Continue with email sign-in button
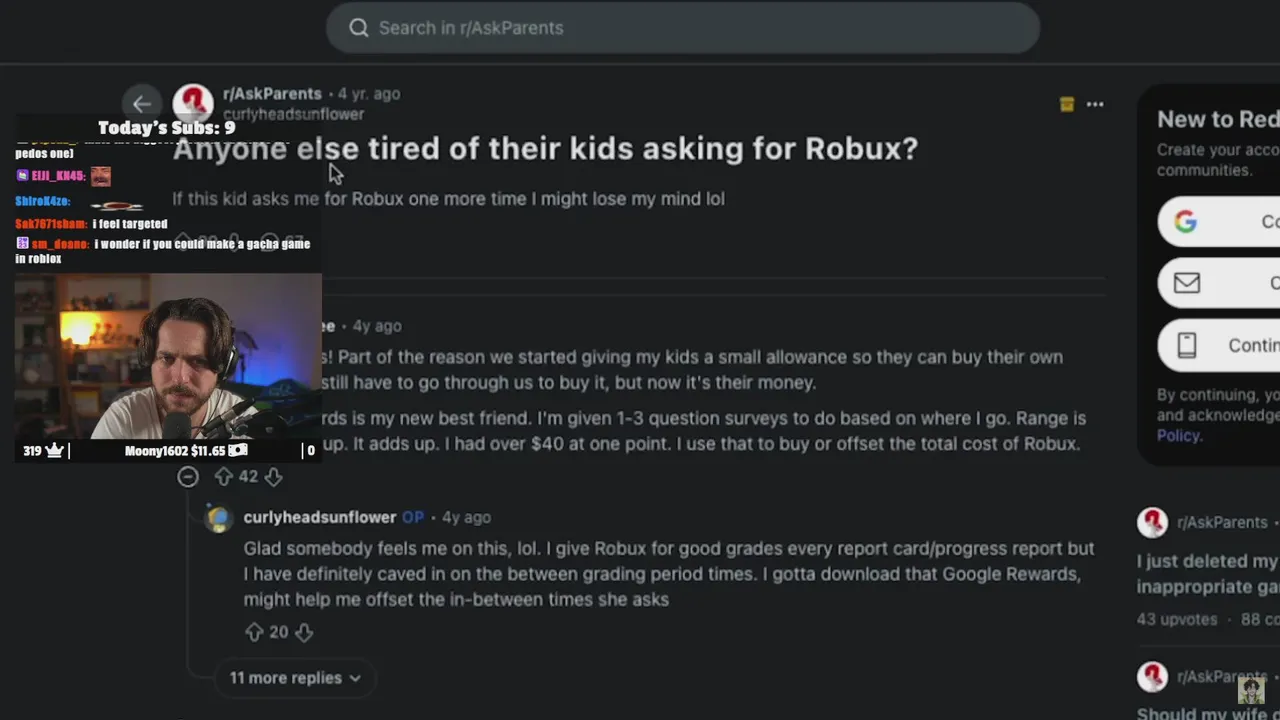 [x=1219, y=283]
